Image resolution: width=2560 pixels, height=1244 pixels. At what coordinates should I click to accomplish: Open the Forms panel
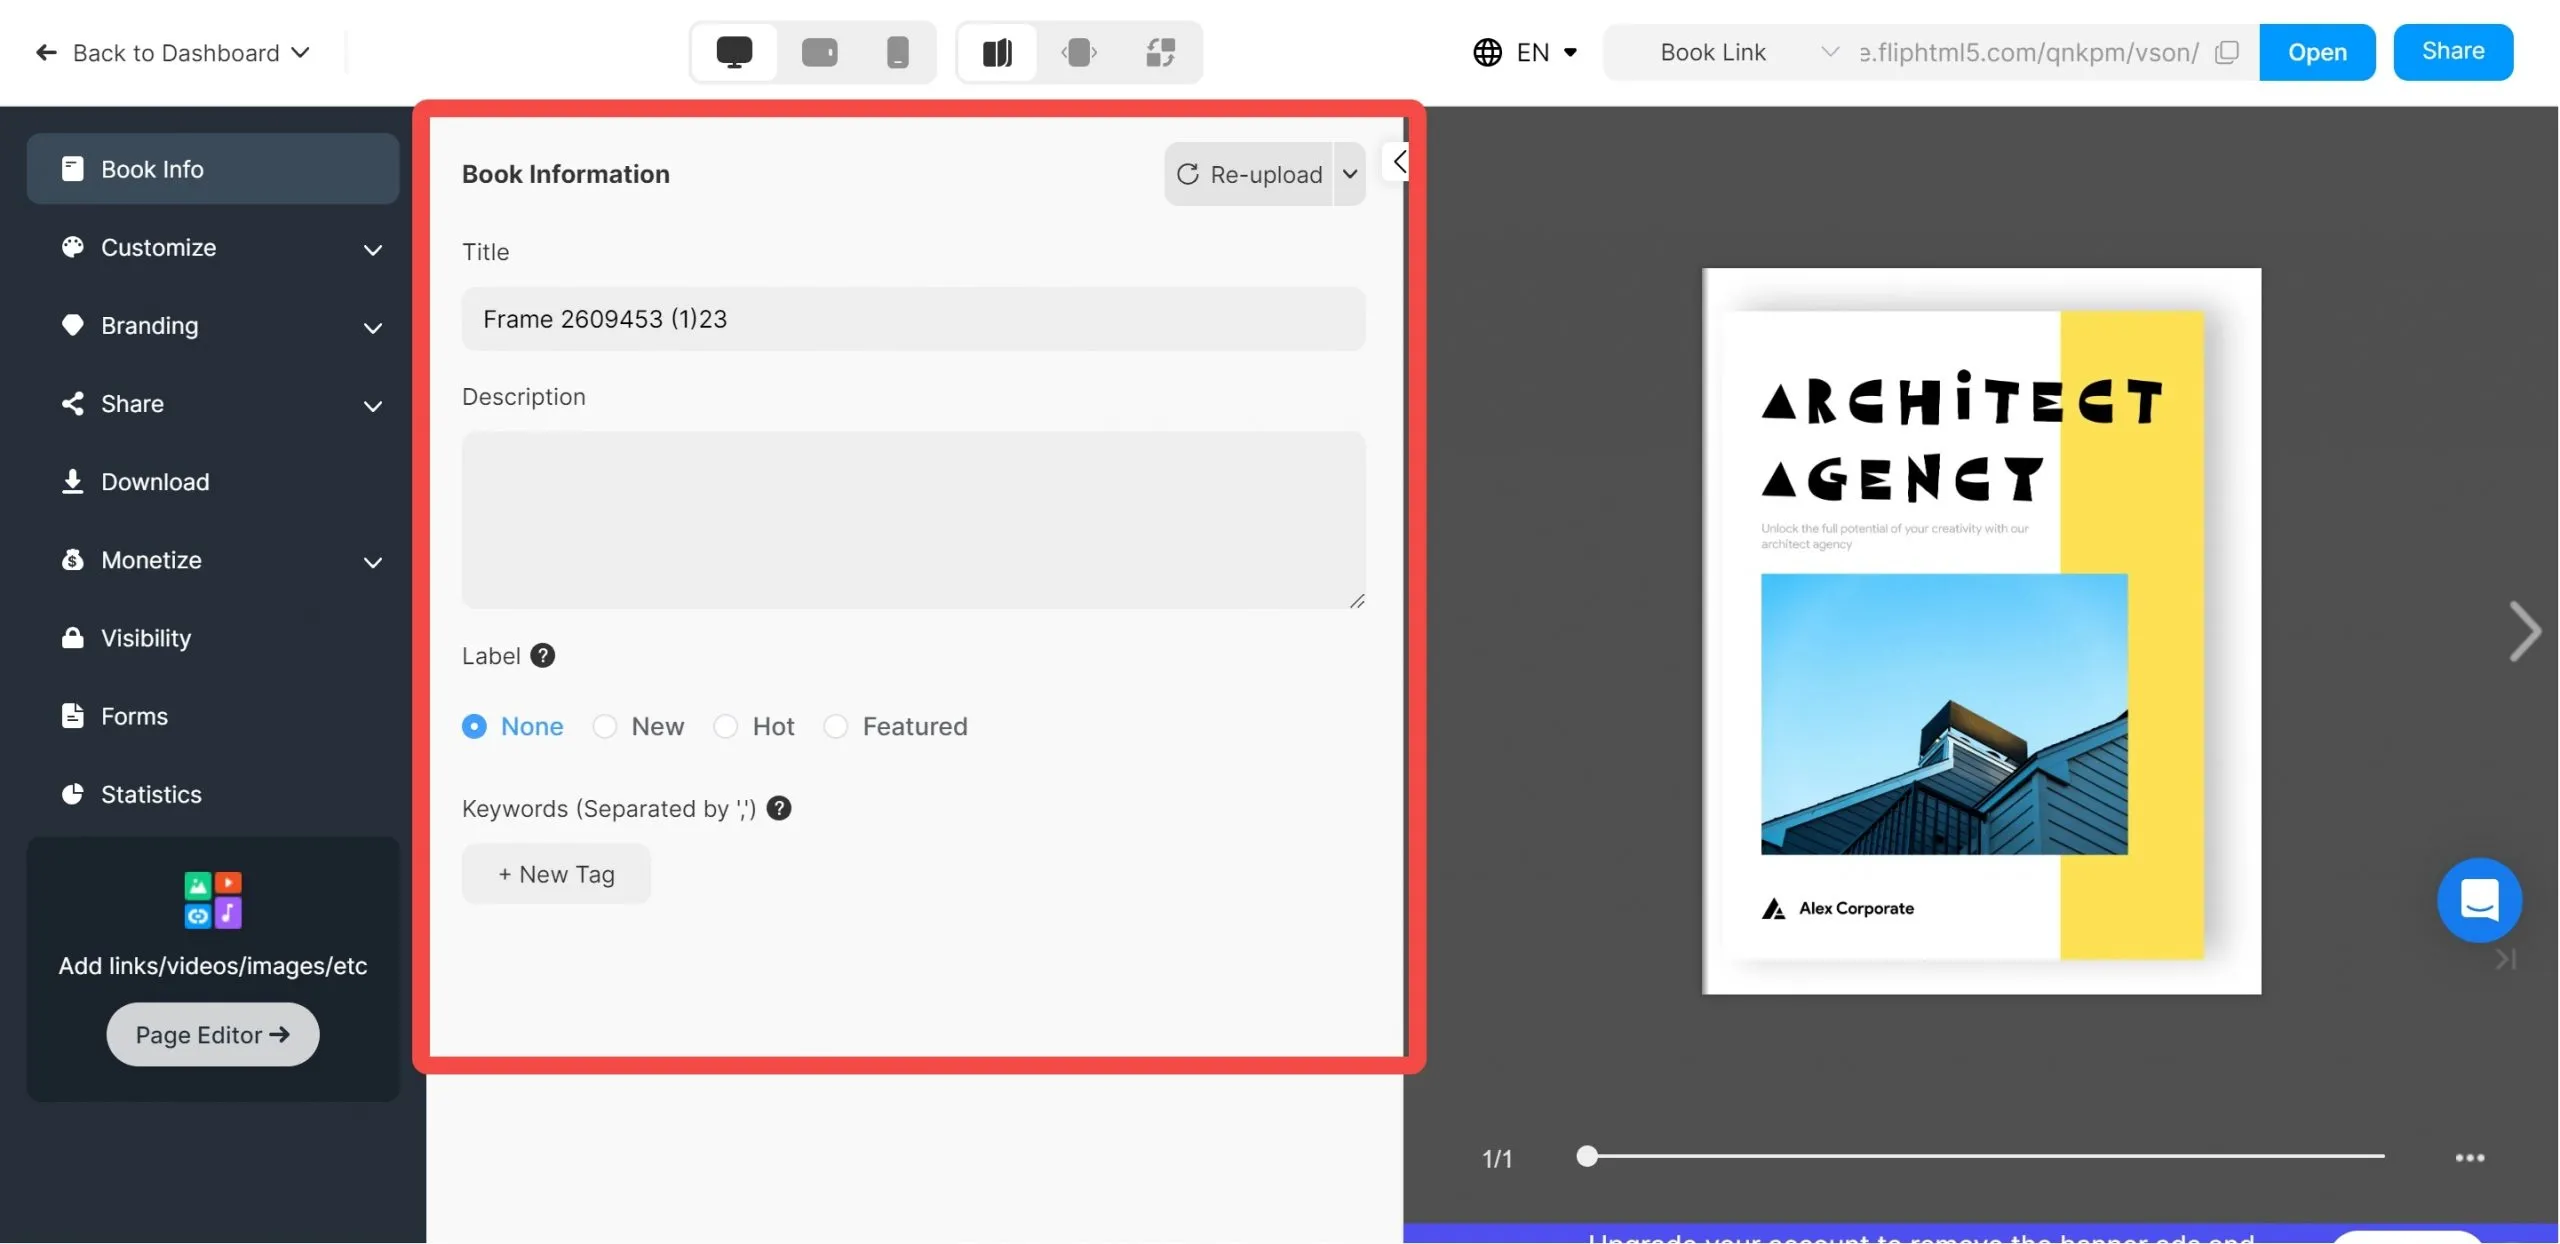pos(134,716)
